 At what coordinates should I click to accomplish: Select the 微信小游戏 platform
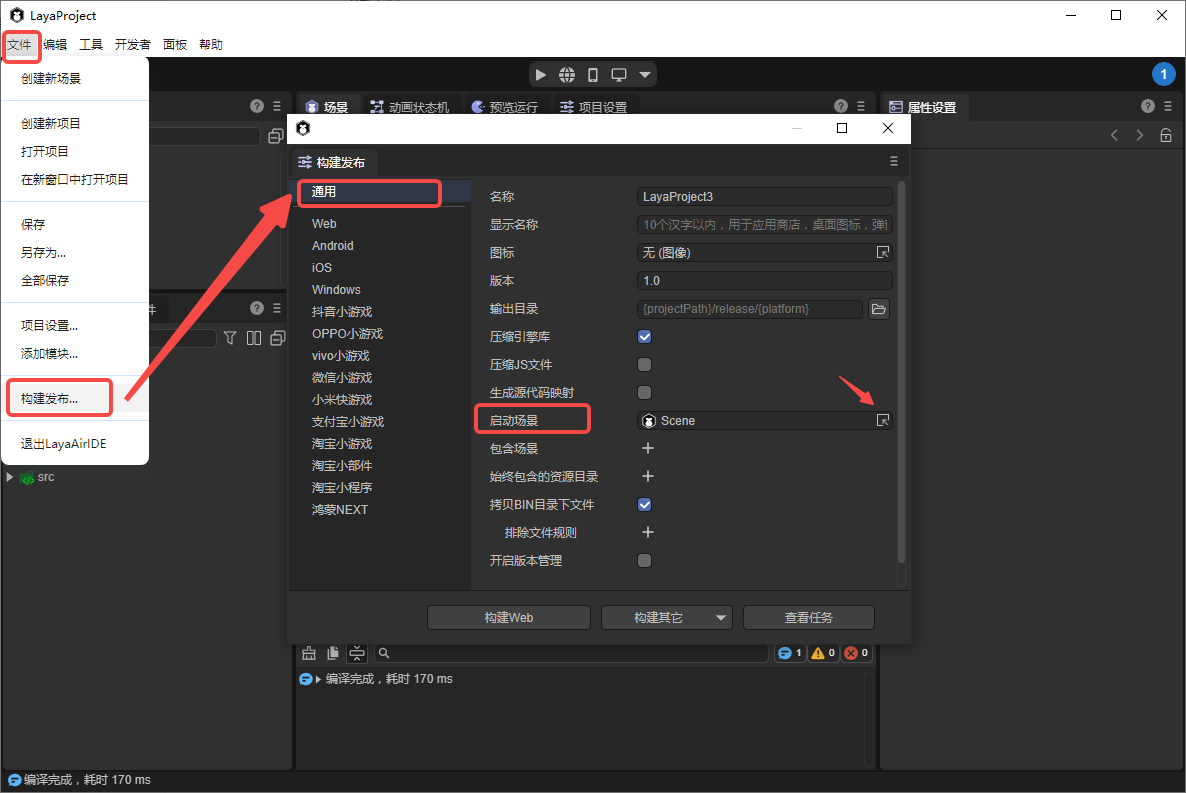click(x=341, y=378)
